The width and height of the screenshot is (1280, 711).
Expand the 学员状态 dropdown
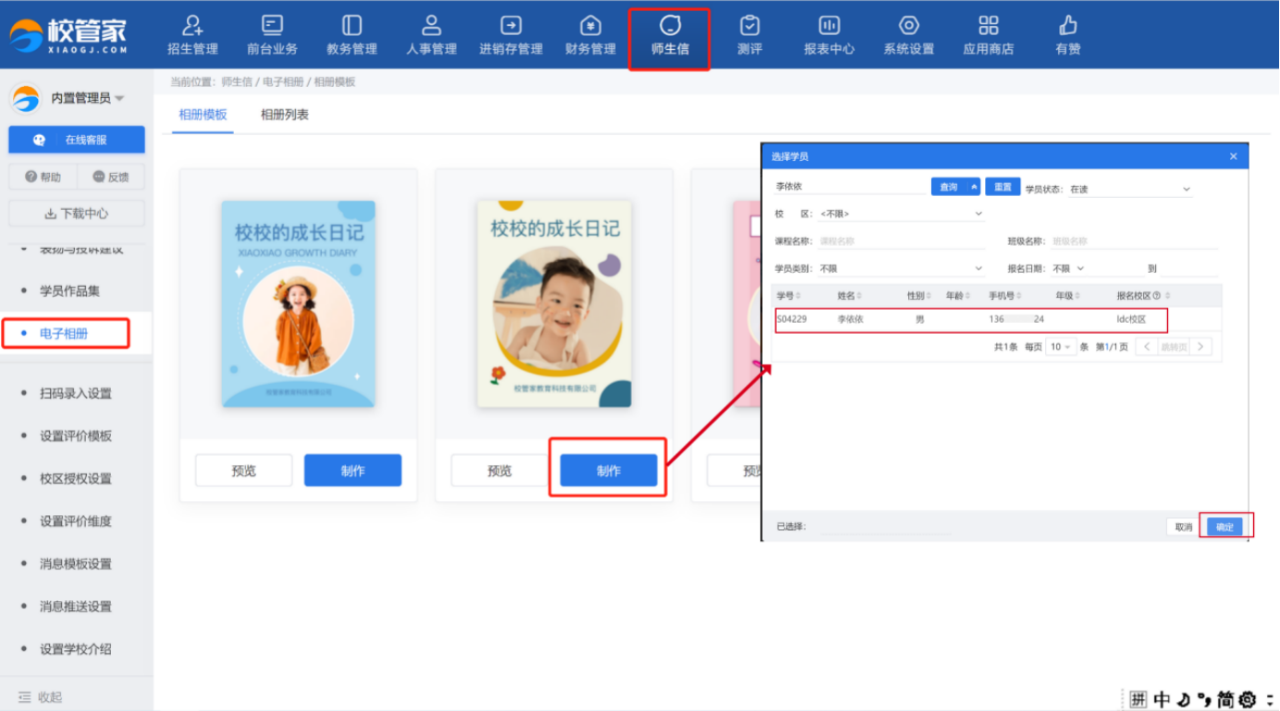point(1130,189)
